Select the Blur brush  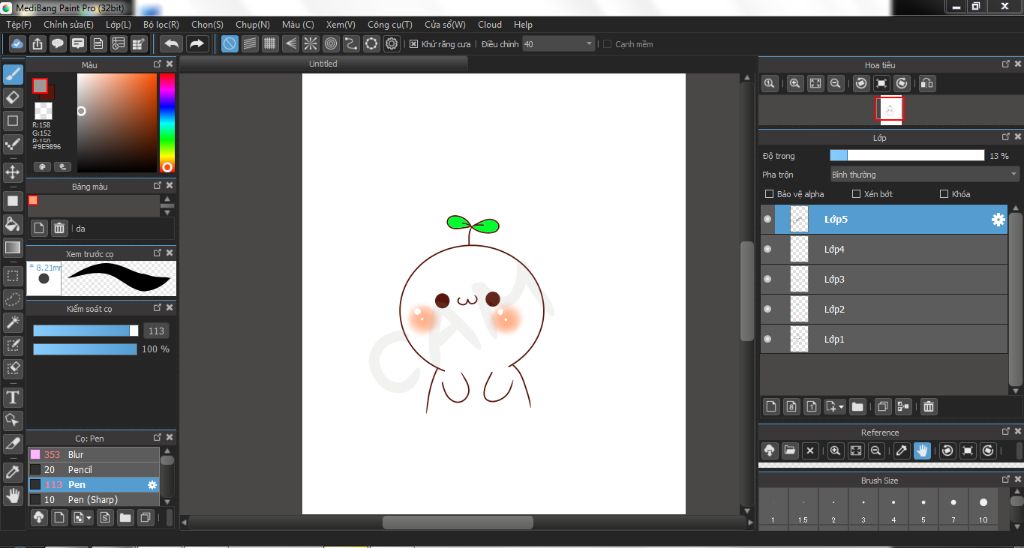(94, 454)
